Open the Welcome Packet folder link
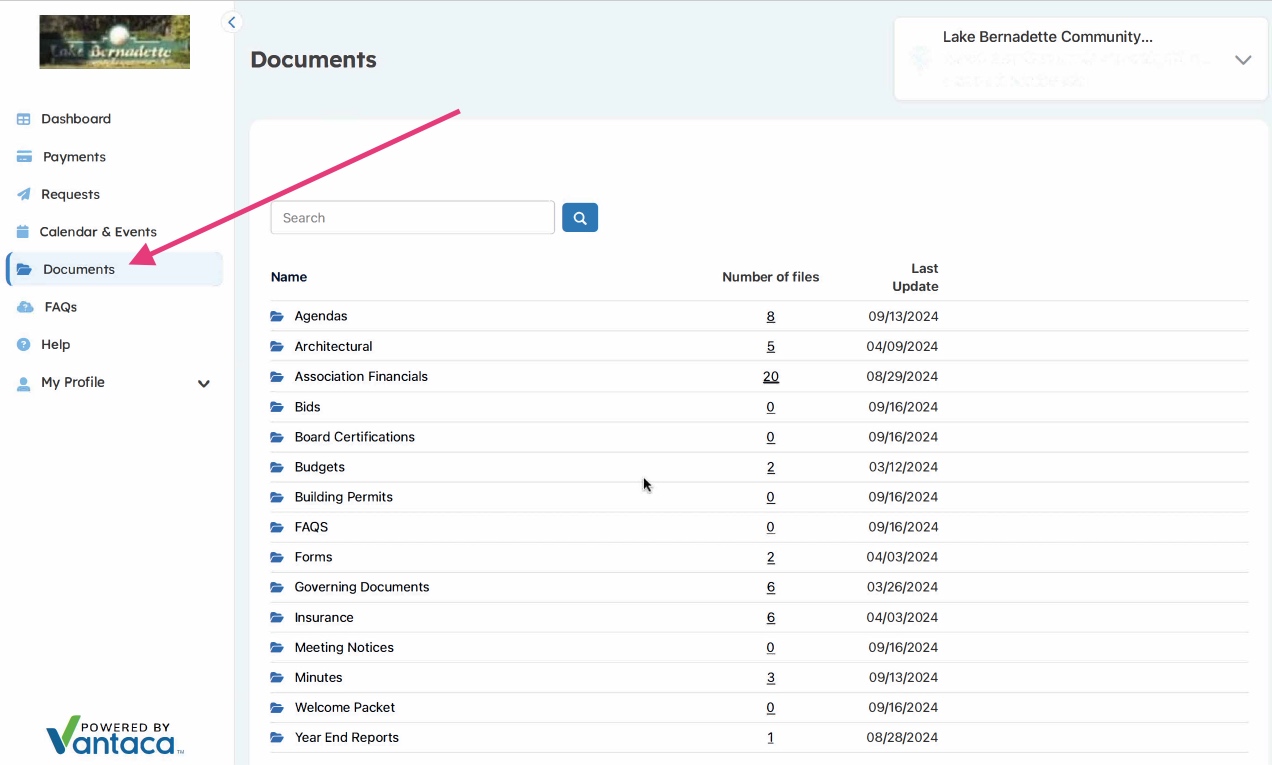The image size is (1272, 765). tap(345, 707)
